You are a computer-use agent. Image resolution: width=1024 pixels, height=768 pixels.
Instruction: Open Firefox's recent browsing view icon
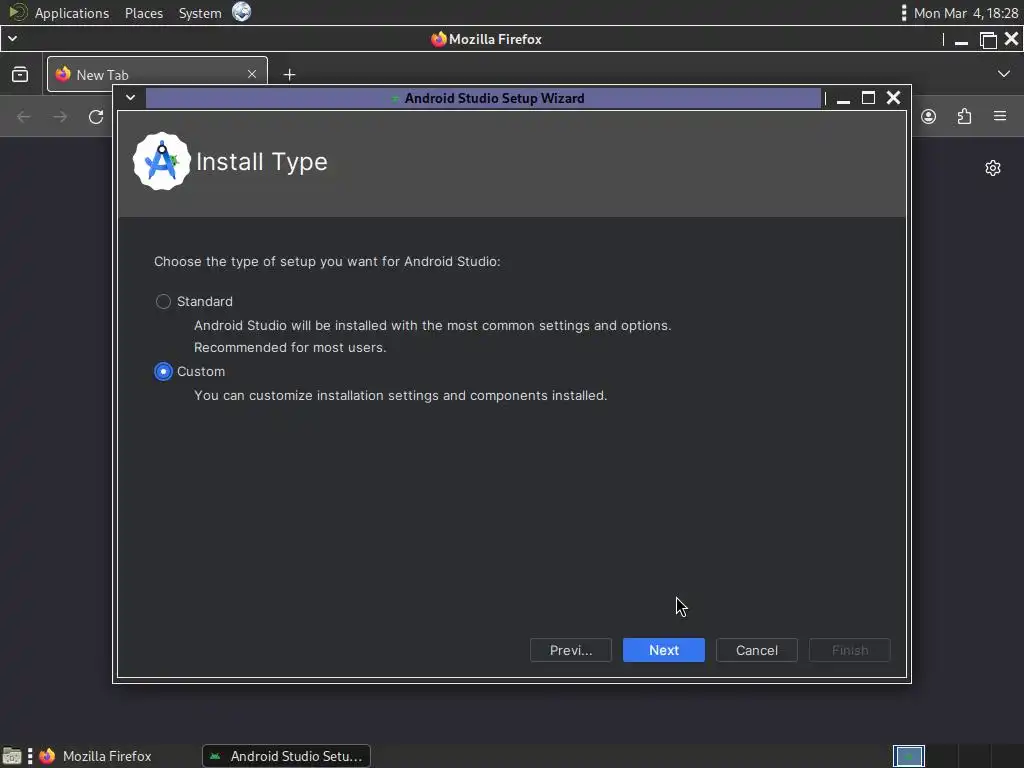tap(20, 74)
